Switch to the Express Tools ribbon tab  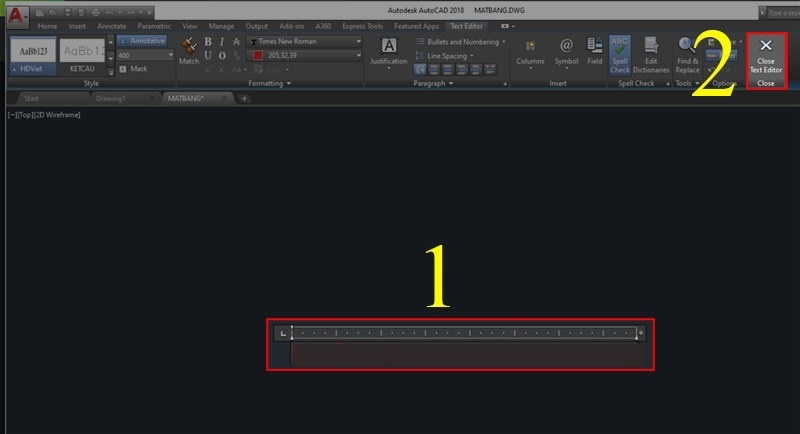point(362,26)
